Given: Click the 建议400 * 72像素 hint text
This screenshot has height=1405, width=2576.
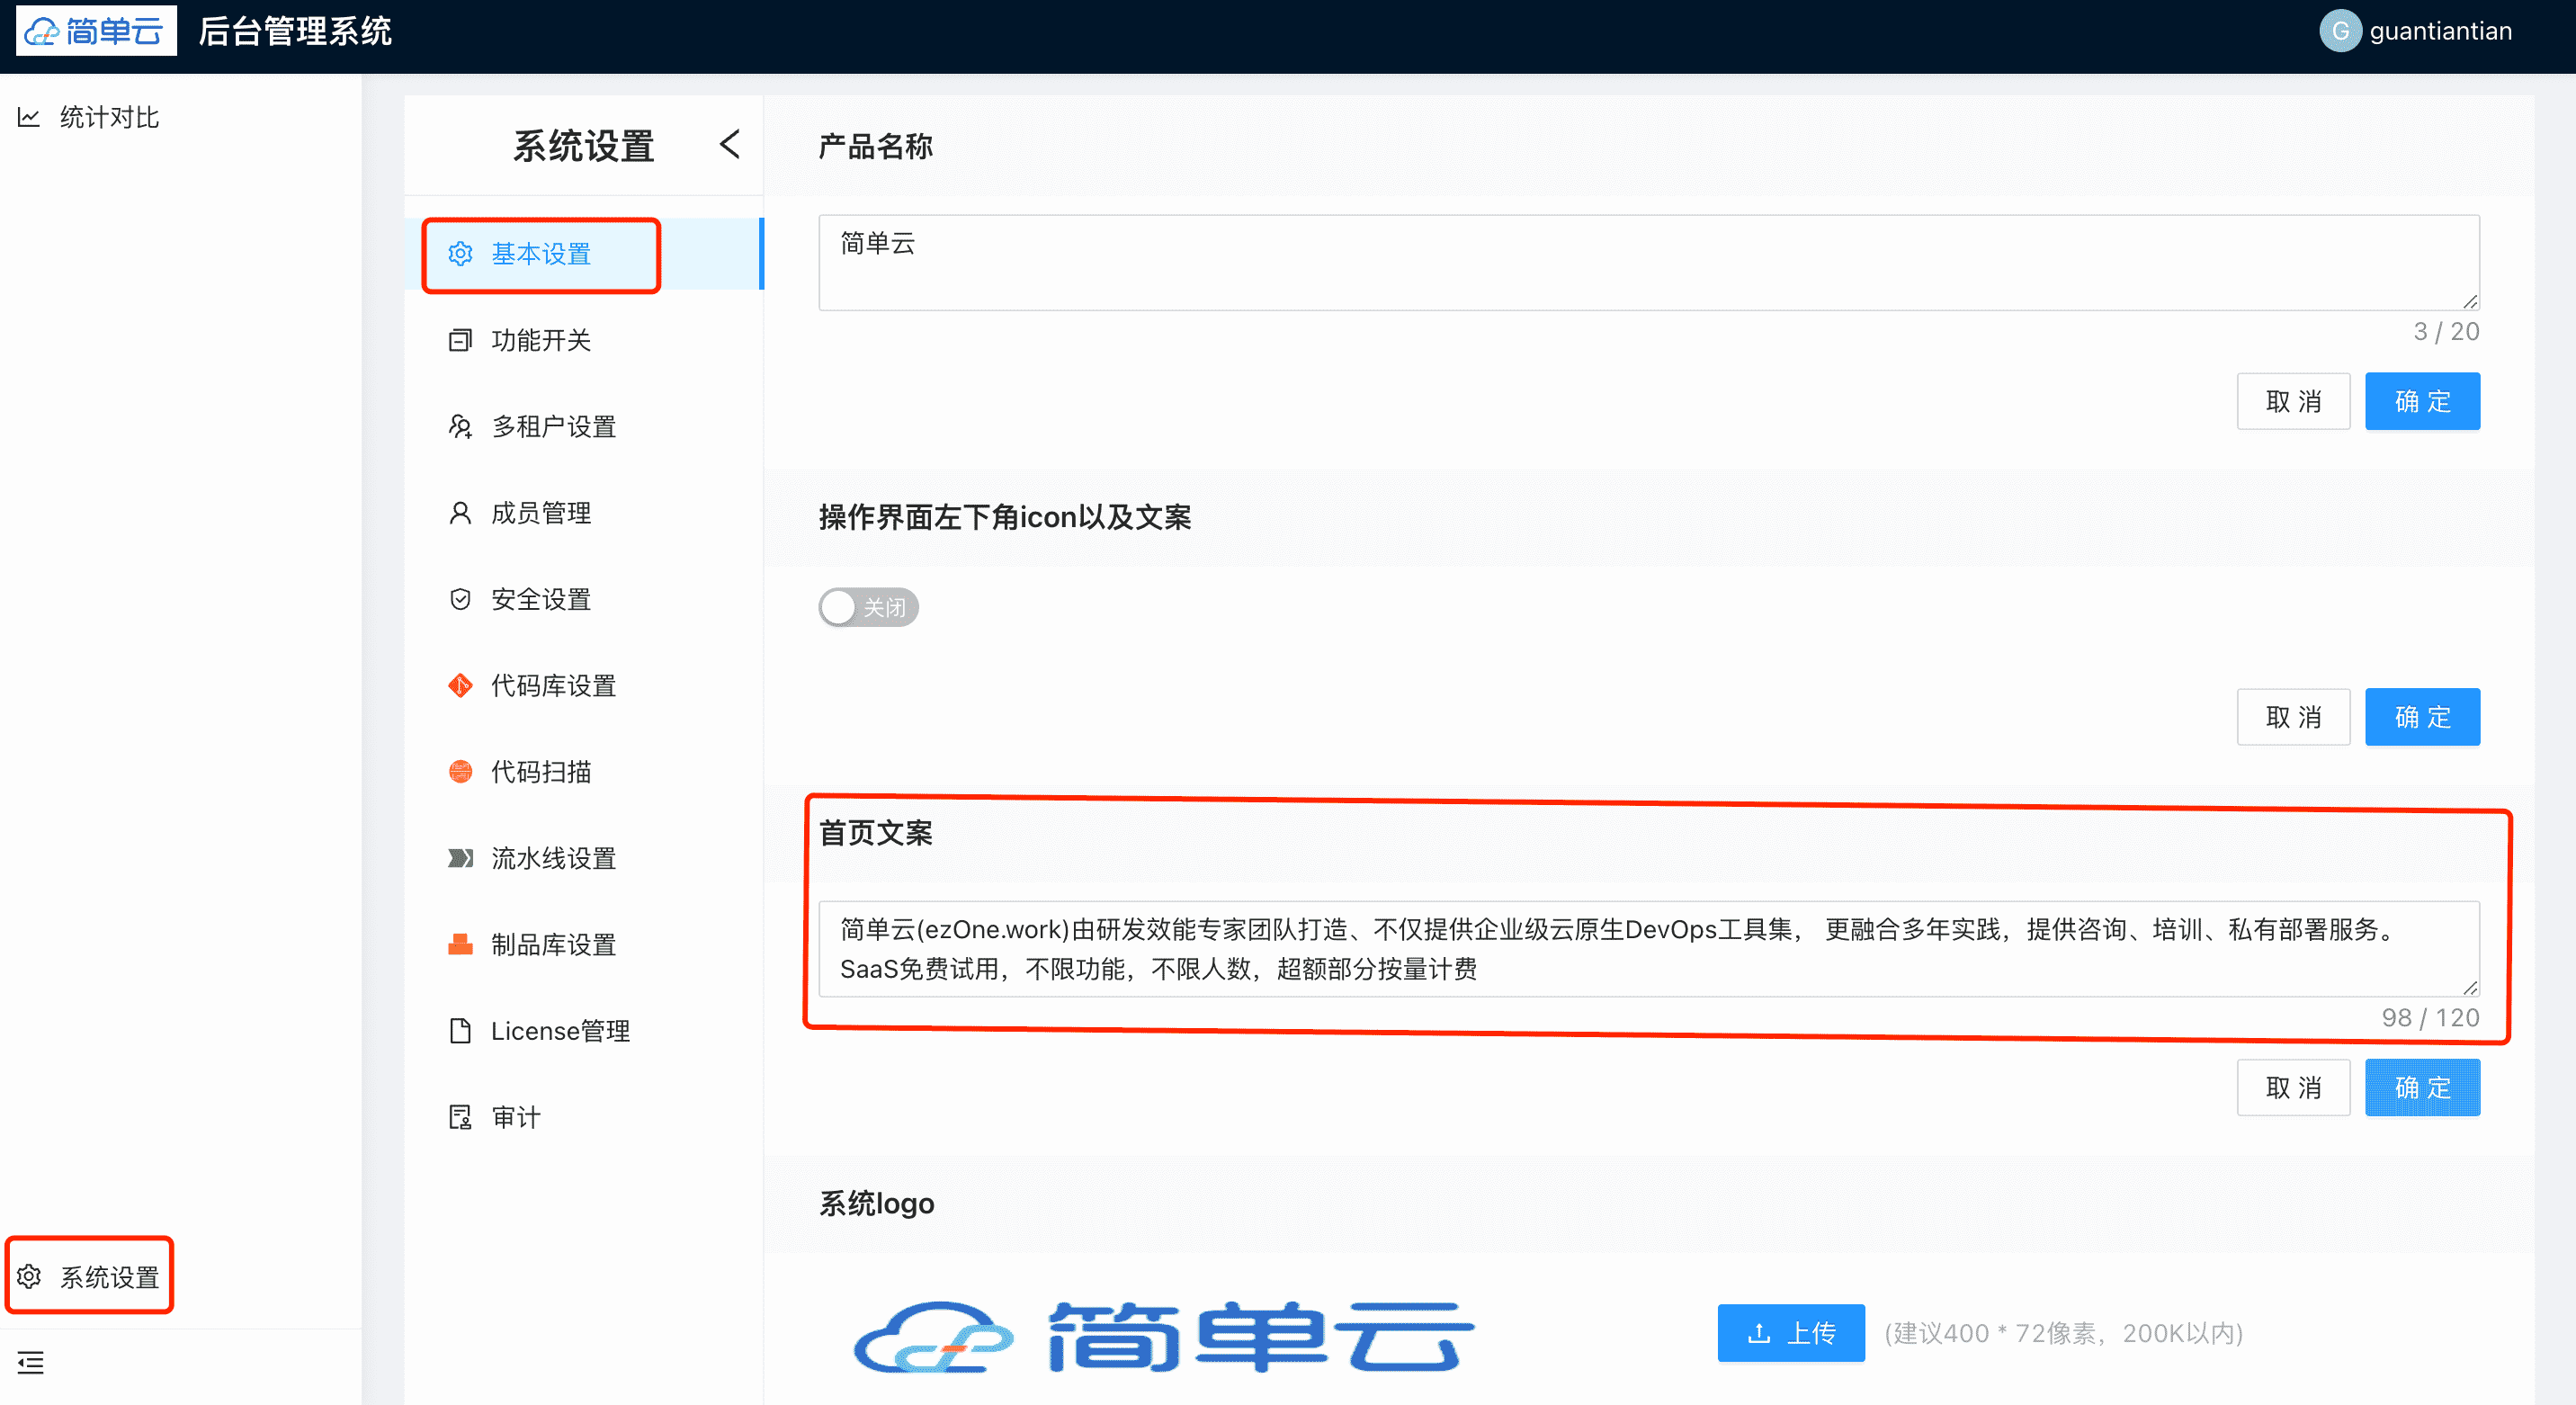Looking at the screenshot, I should click(2064, 1333).
